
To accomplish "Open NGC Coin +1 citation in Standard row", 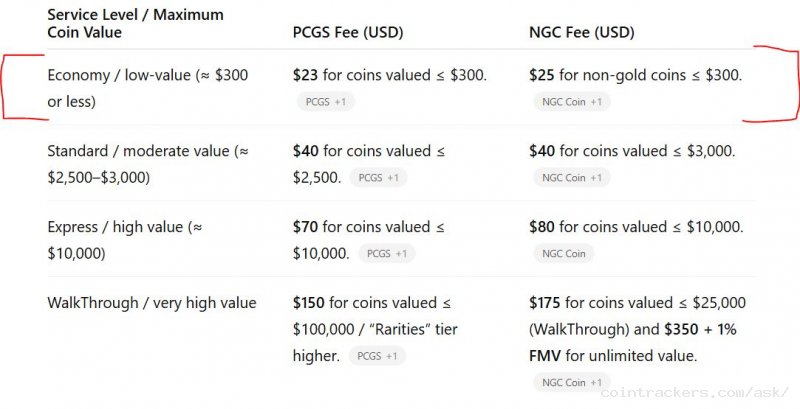I will pos(571,178).
